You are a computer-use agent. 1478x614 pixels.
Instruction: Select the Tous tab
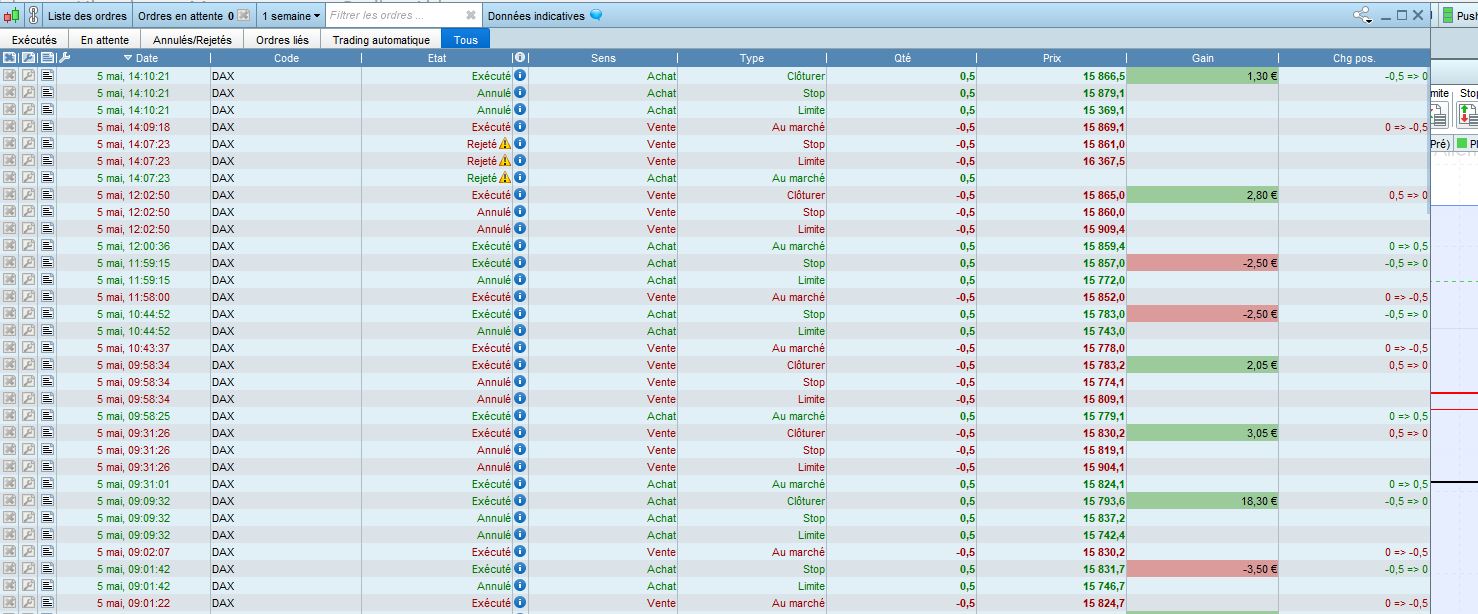point(466,40)
